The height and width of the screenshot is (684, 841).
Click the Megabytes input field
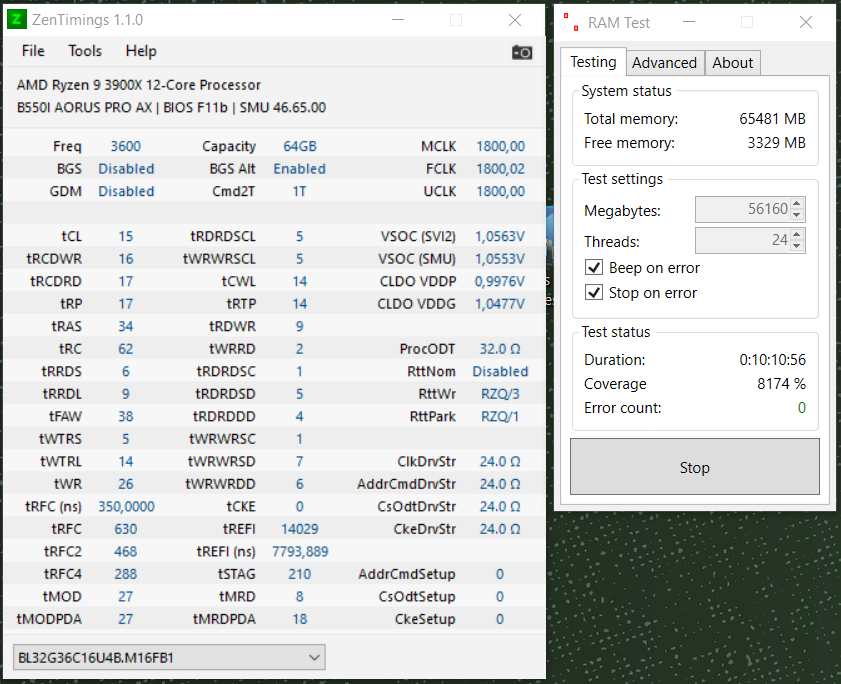(743, 209)
